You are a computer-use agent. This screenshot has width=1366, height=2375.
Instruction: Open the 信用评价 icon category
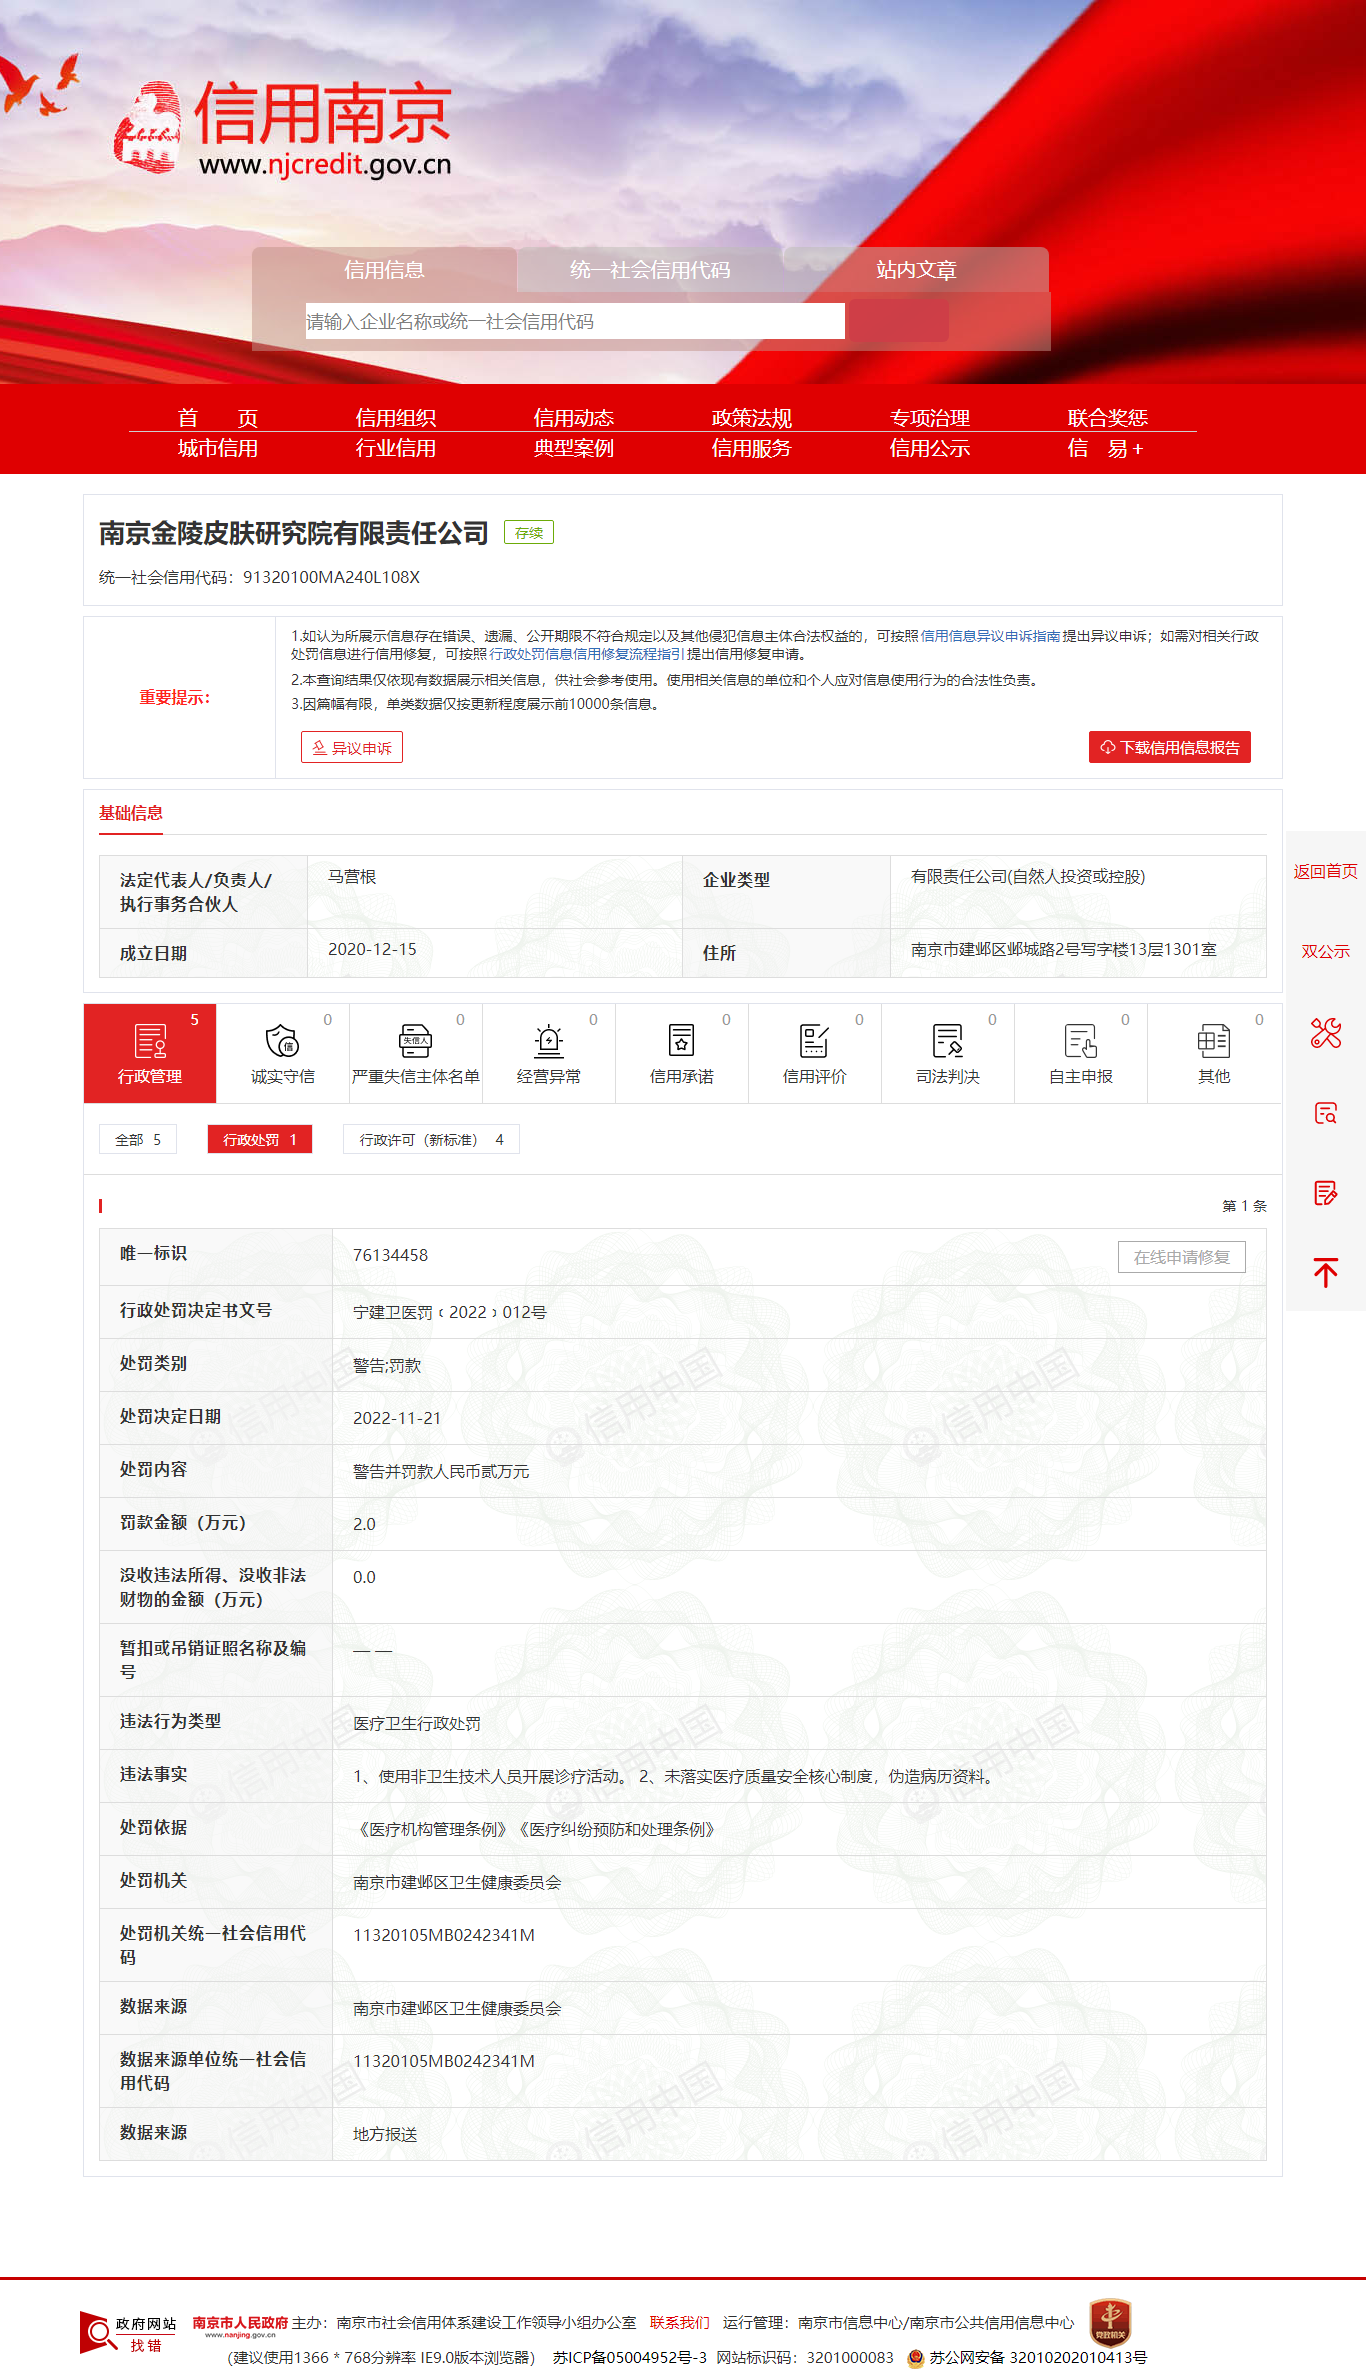(815, 1053)
